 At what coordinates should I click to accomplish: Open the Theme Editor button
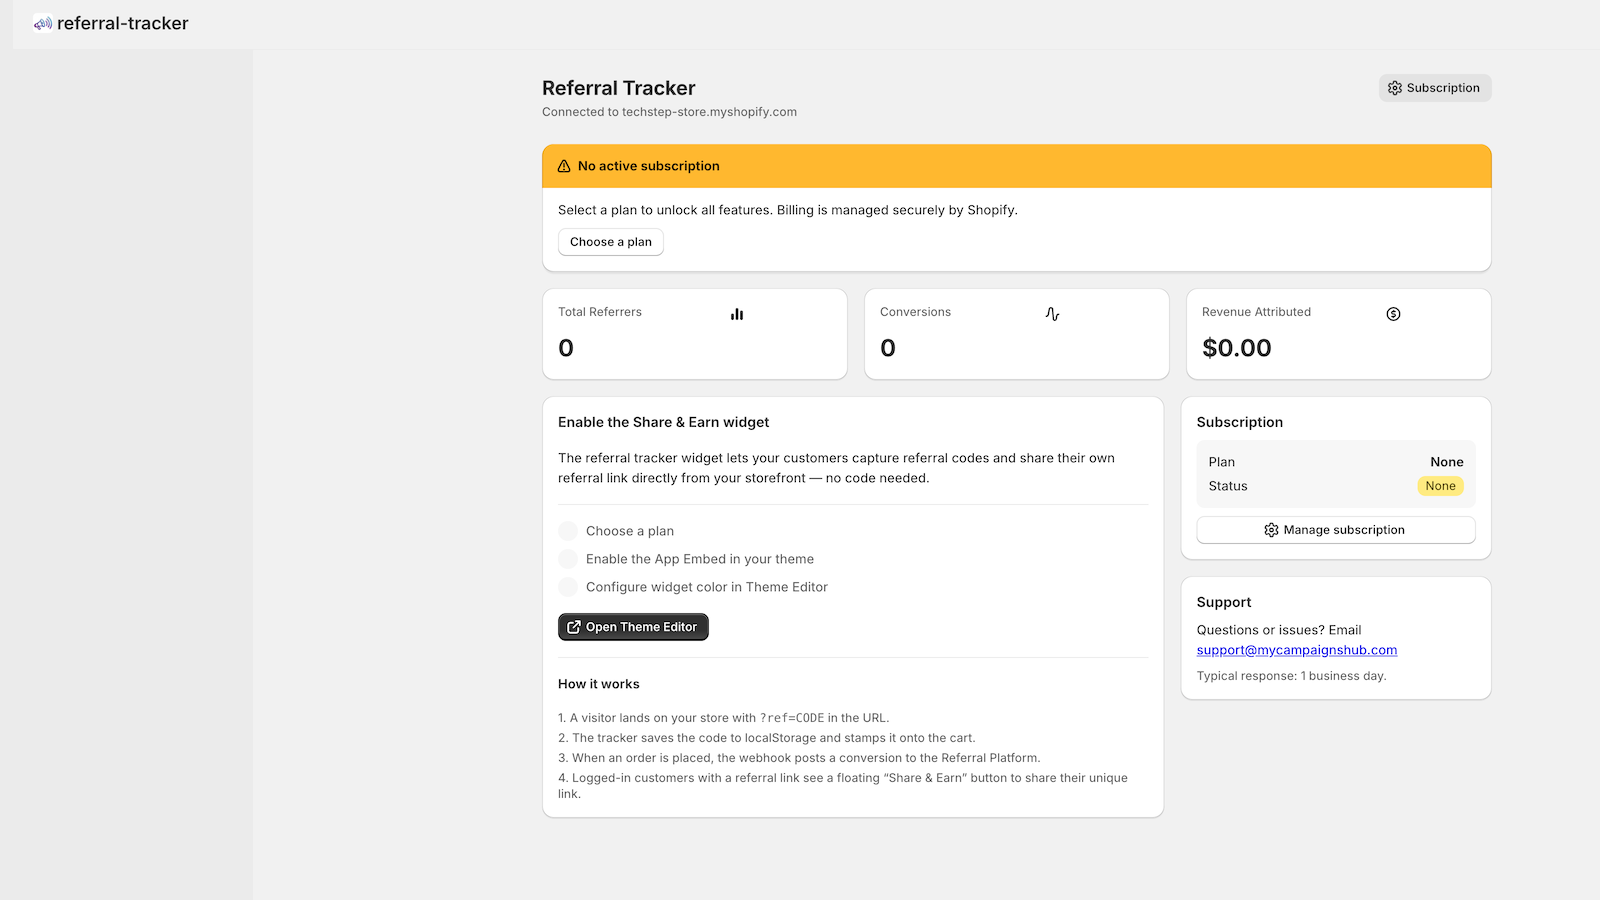click(633, 627)
